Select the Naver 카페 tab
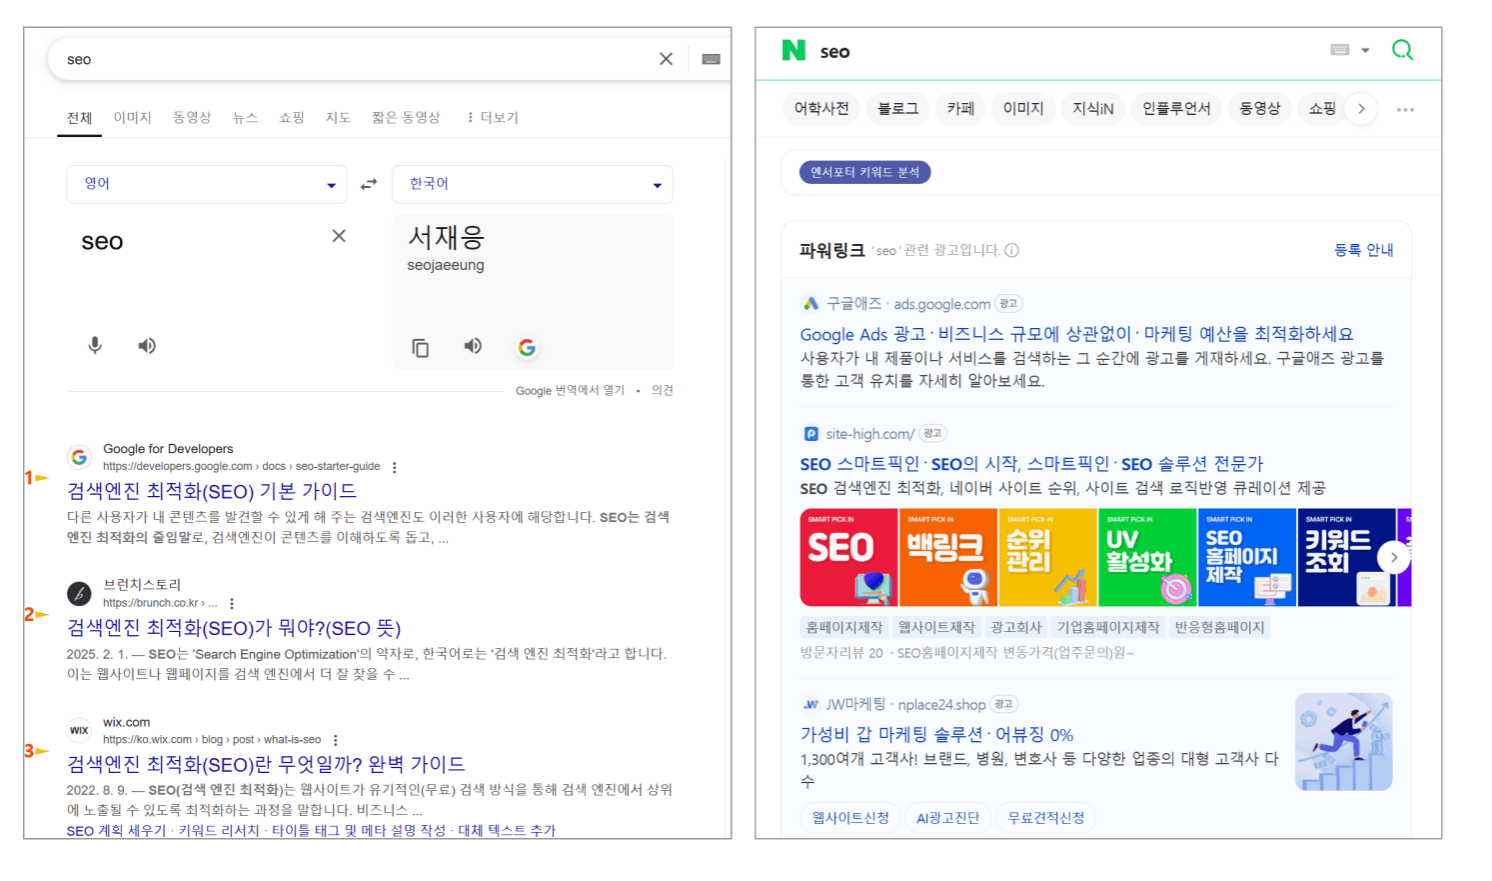Screen dimensions: 1492x881 961,109
